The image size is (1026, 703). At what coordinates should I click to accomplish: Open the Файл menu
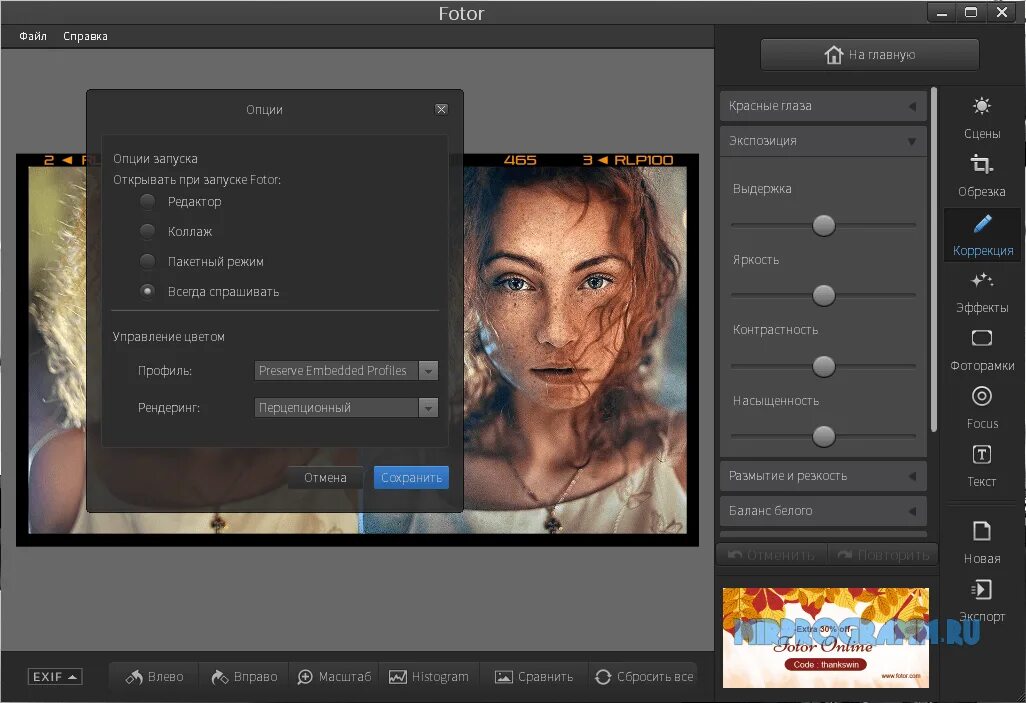[x=33, y=36]
